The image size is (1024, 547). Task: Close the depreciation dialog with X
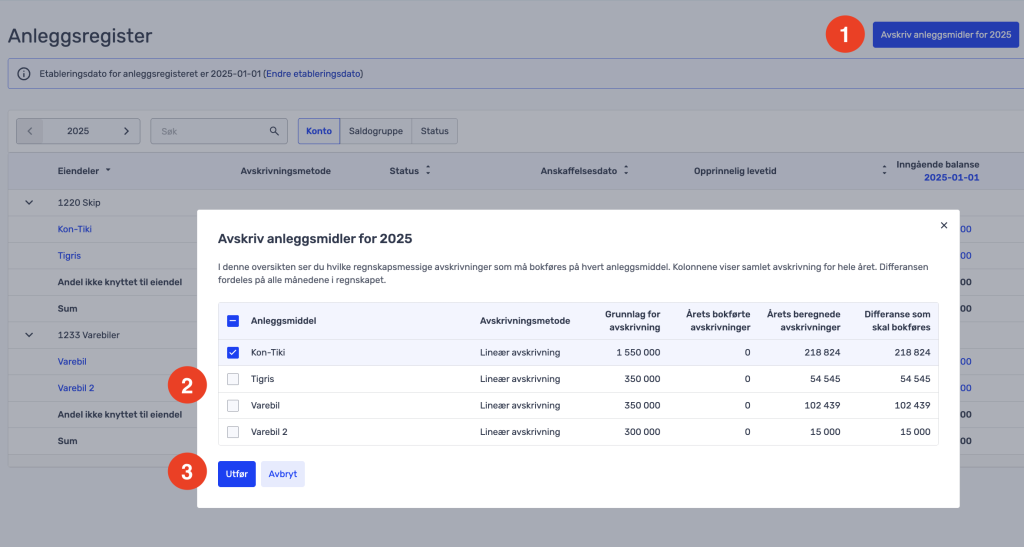point(943,226)
